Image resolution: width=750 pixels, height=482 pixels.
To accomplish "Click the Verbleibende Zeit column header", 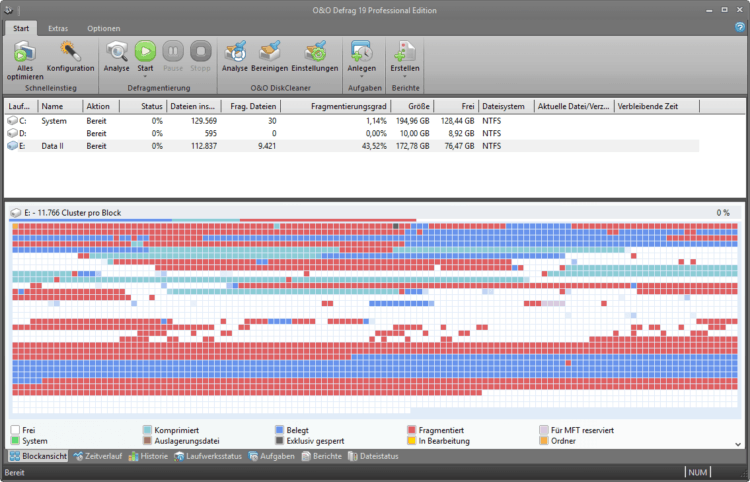I will 657,106.
